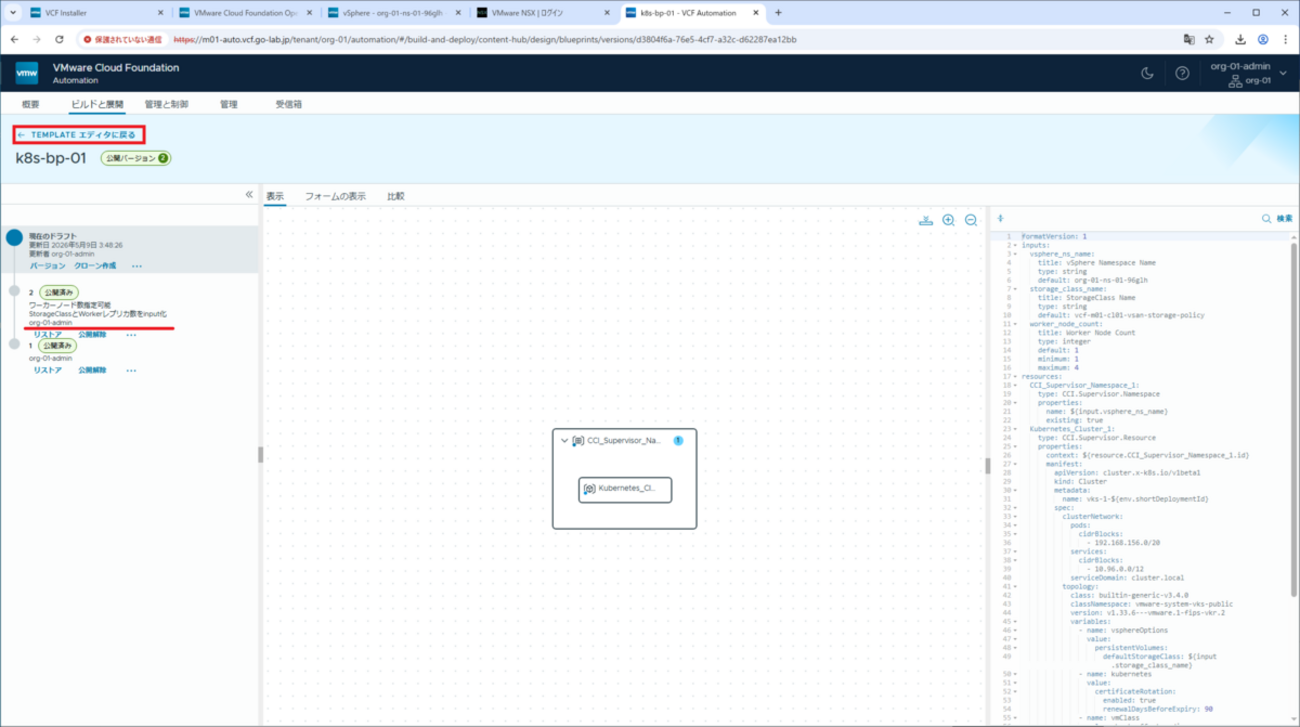The width and height of the screenshot is (1300, 727).
Task: Open the 比較 compare tab
Action: [x=396, y=196]
